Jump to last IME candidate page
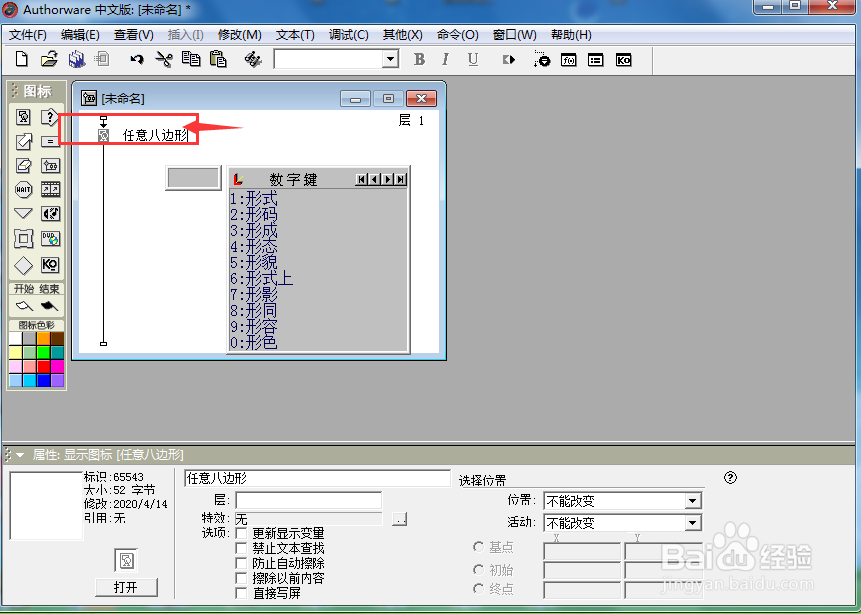Viewport: 861px width, 614px height. [400, 180]
